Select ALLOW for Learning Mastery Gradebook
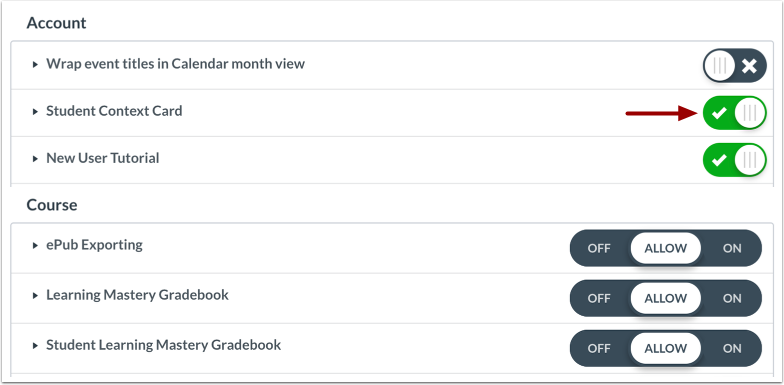784x385 pixels. point(666,298)
